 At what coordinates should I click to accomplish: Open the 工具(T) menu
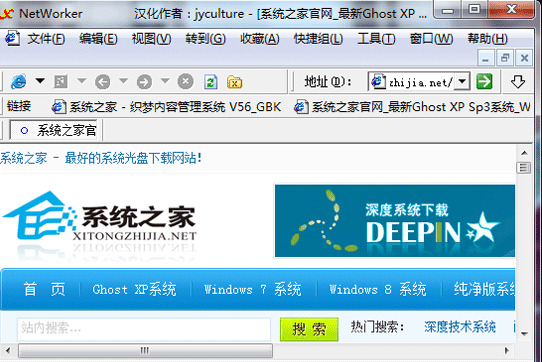click(376, 39)
